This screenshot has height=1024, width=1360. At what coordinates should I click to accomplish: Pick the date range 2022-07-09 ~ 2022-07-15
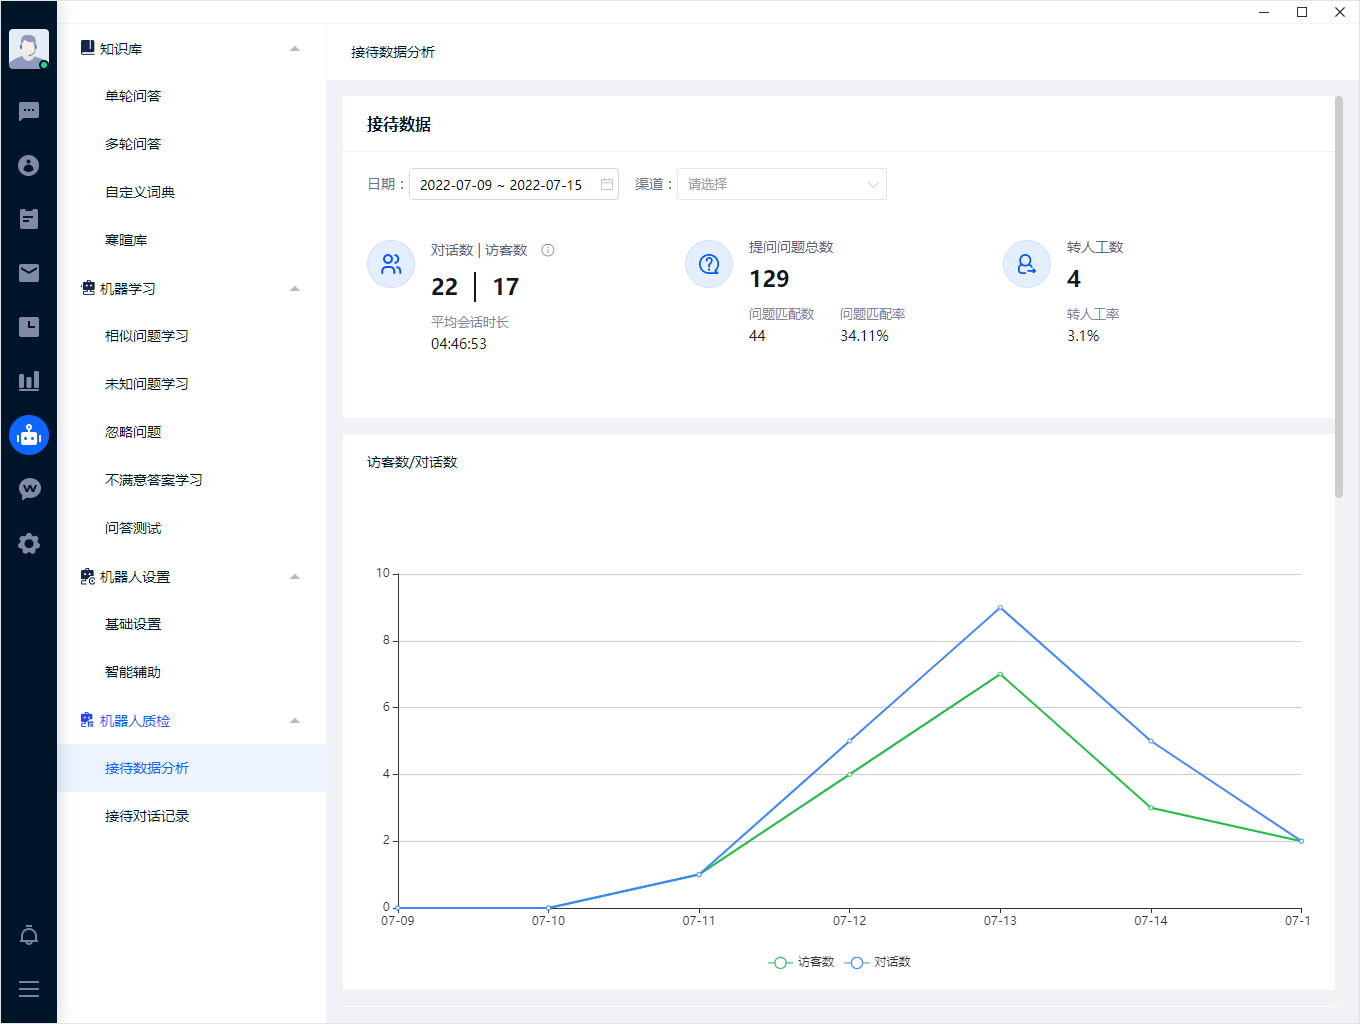coord(514,184)
